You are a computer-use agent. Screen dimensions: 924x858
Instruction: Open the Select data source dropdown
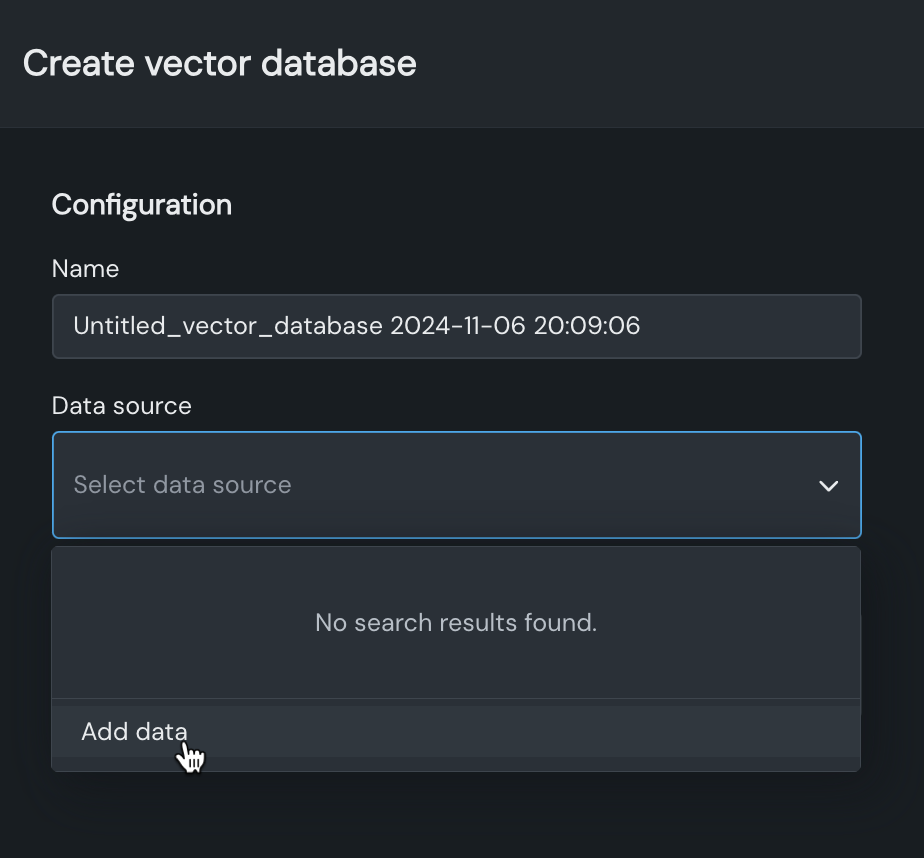[456, 485]
